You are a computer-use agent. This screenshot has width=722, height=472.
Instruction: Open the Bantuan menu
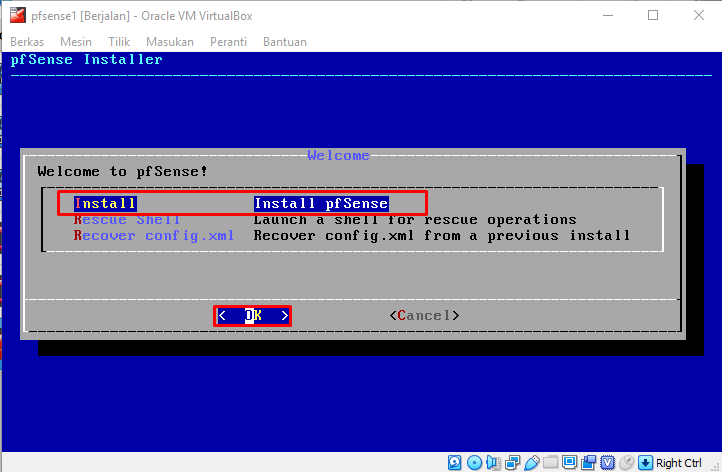click(285, 42)
